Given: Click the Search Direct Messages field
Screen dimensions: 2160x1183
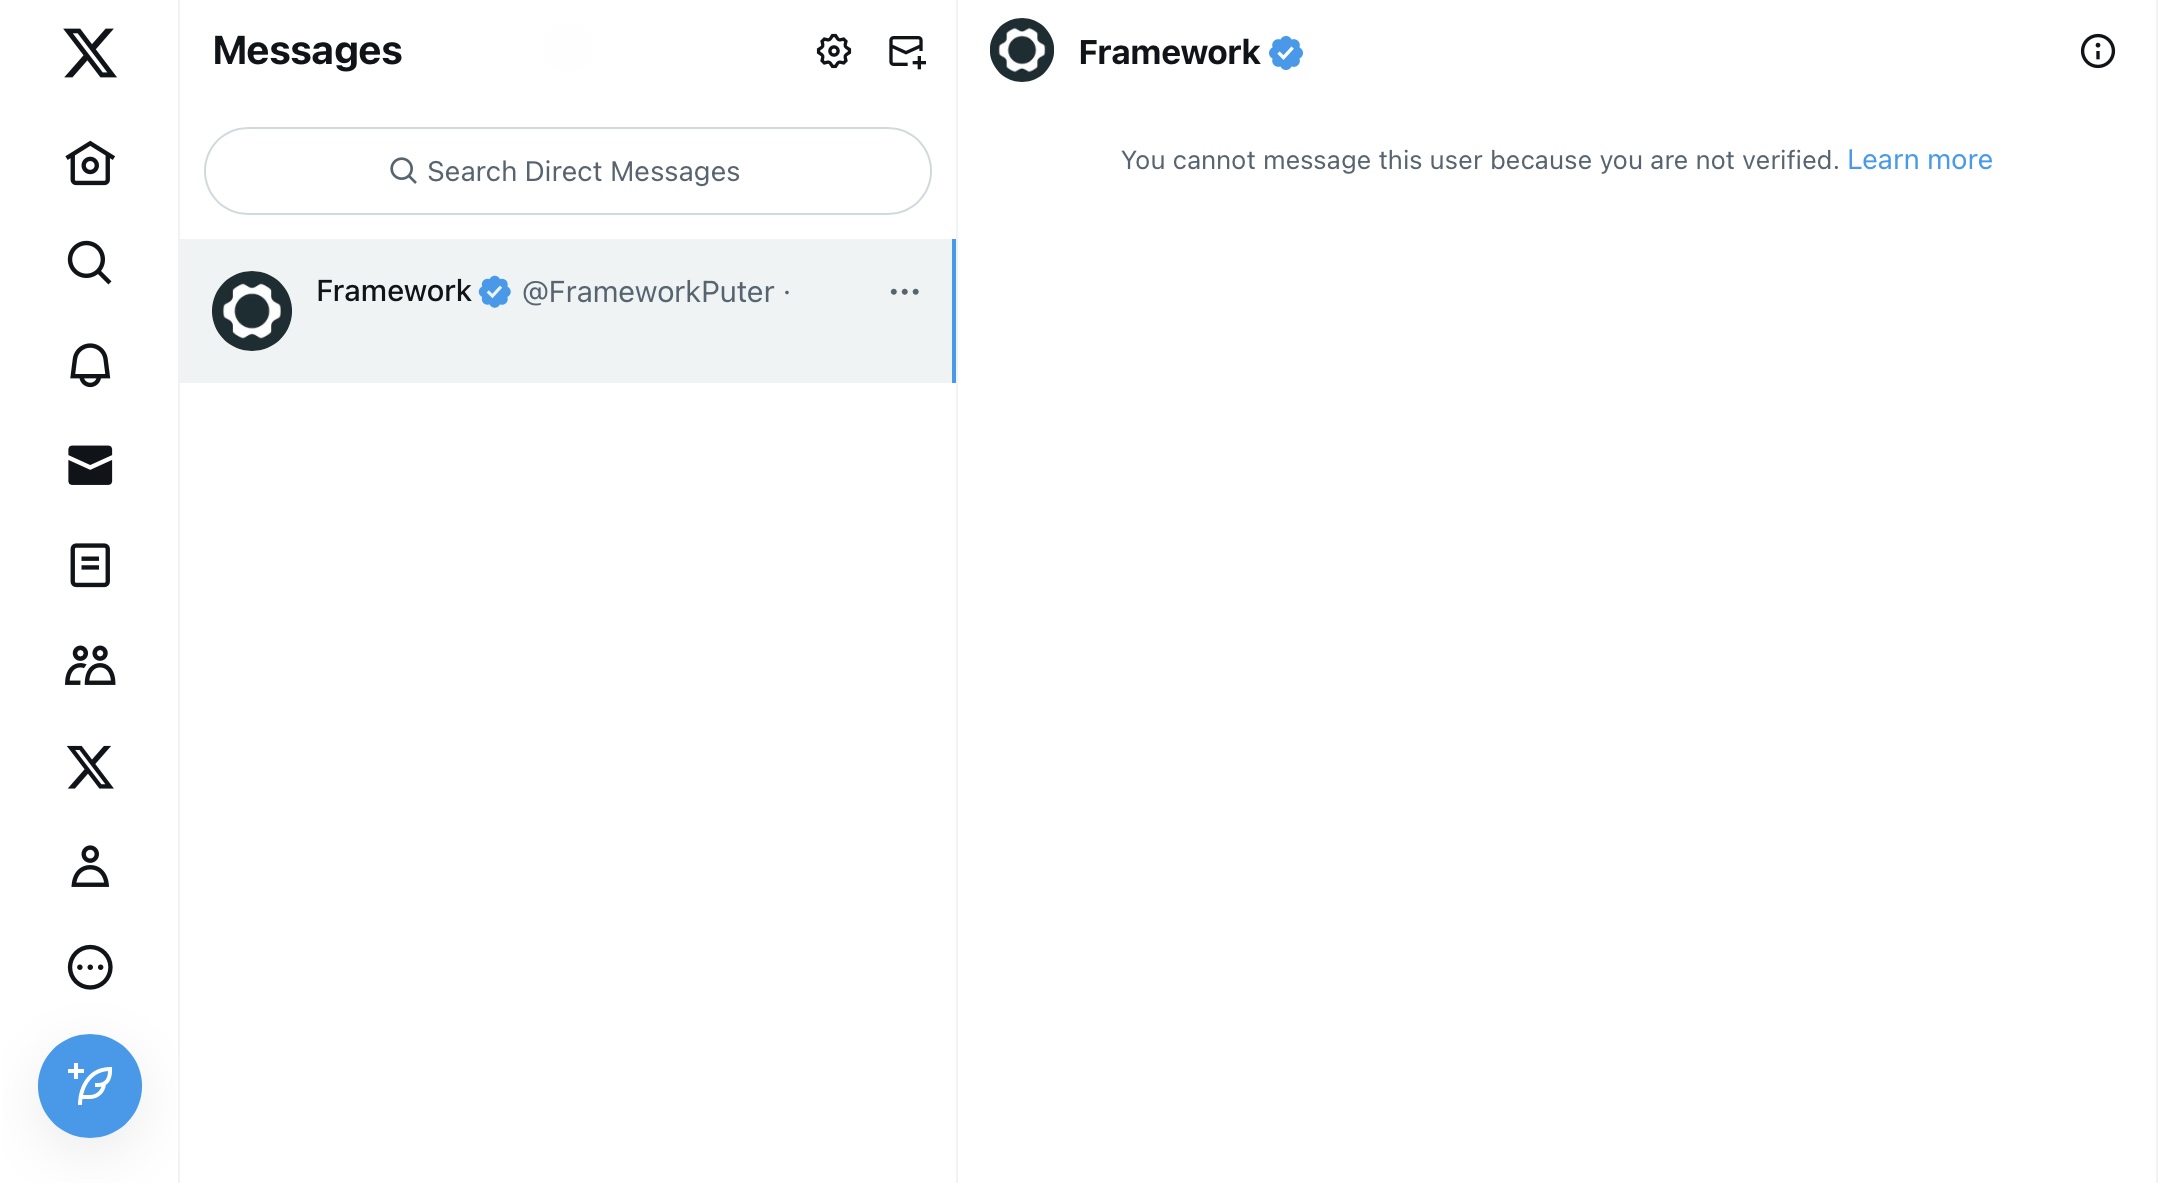Looking at the screenshot, I should click(567, 171).
